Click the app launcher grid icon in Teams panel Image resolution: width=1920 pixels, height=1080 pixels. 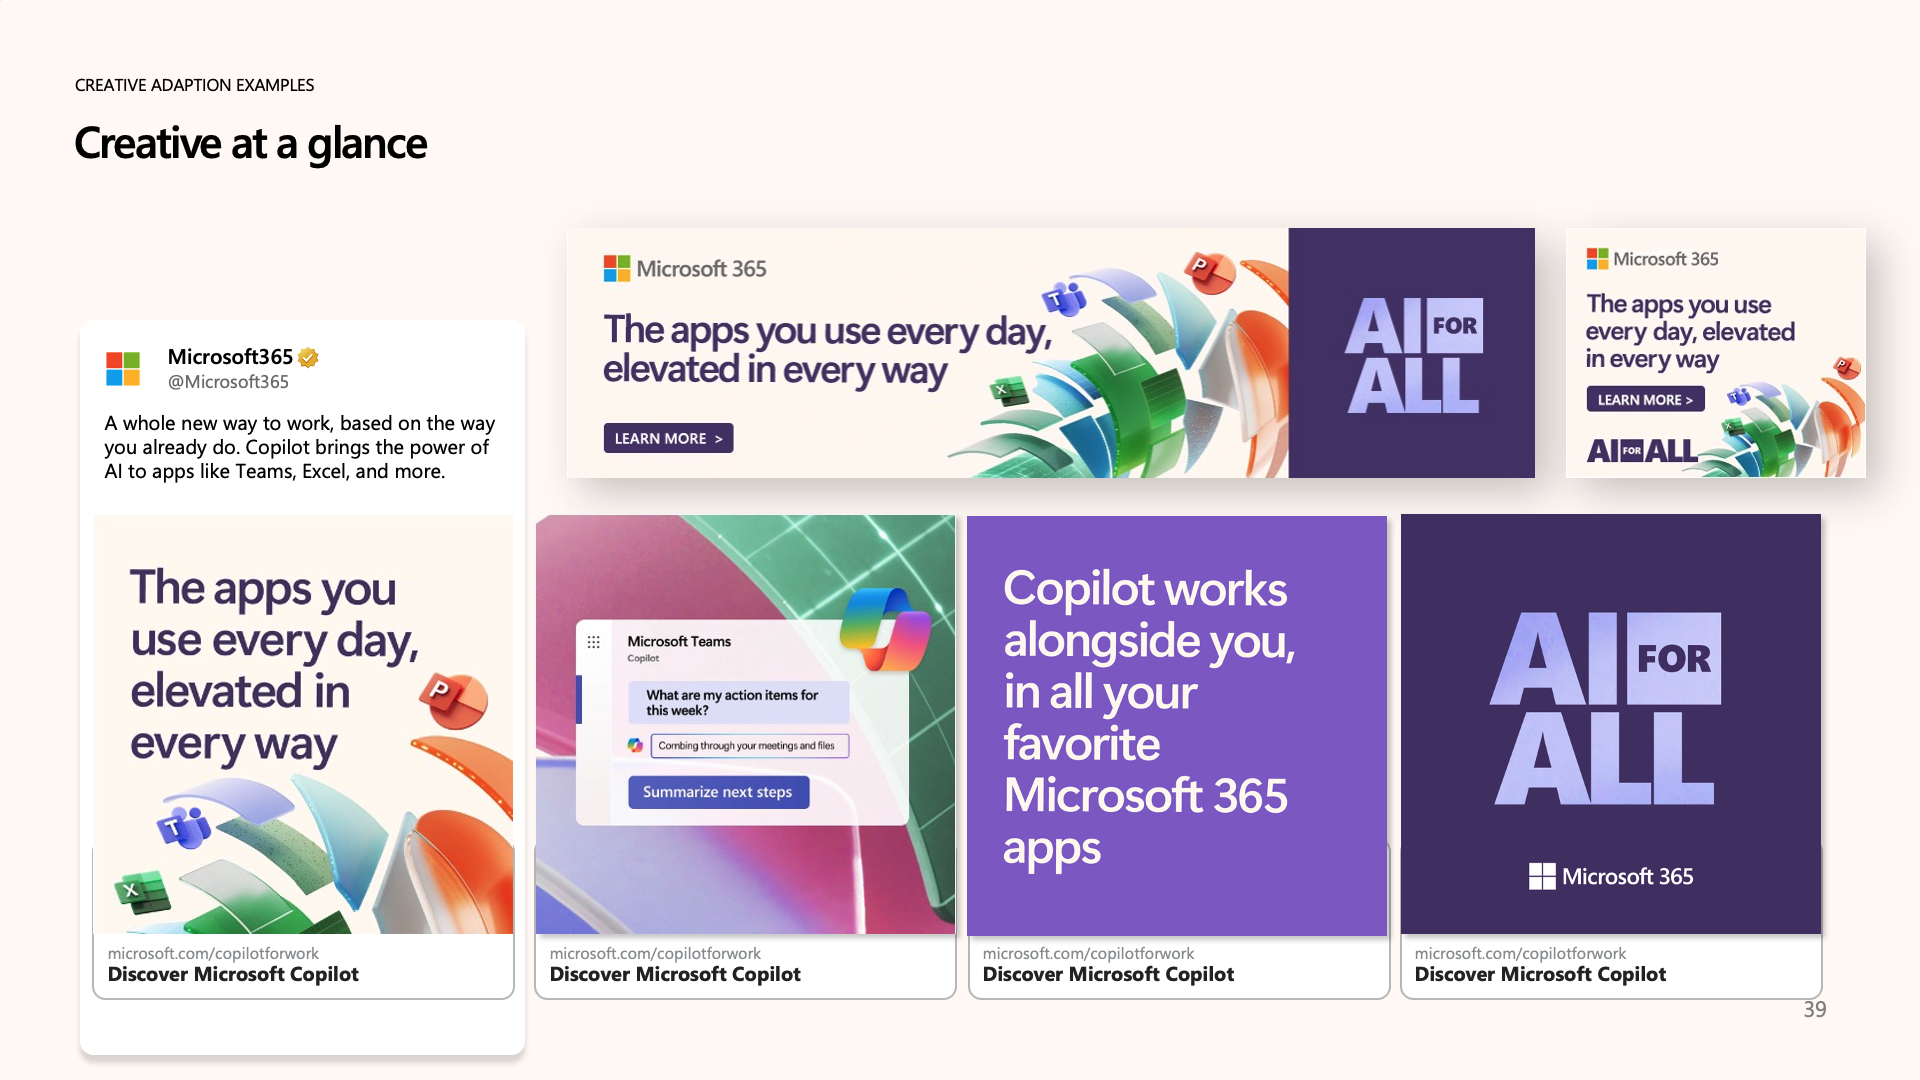tap(594, 642)
